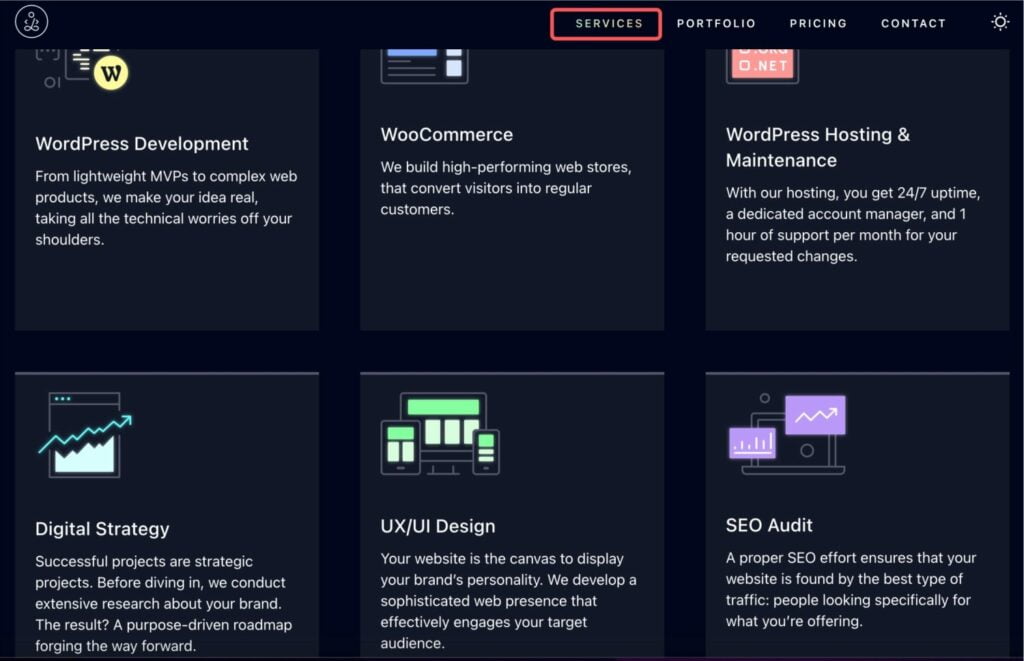This screenshot has height=661, width=1024.
Task: Open the UX/UI Design heading
Action: (438, 526)
